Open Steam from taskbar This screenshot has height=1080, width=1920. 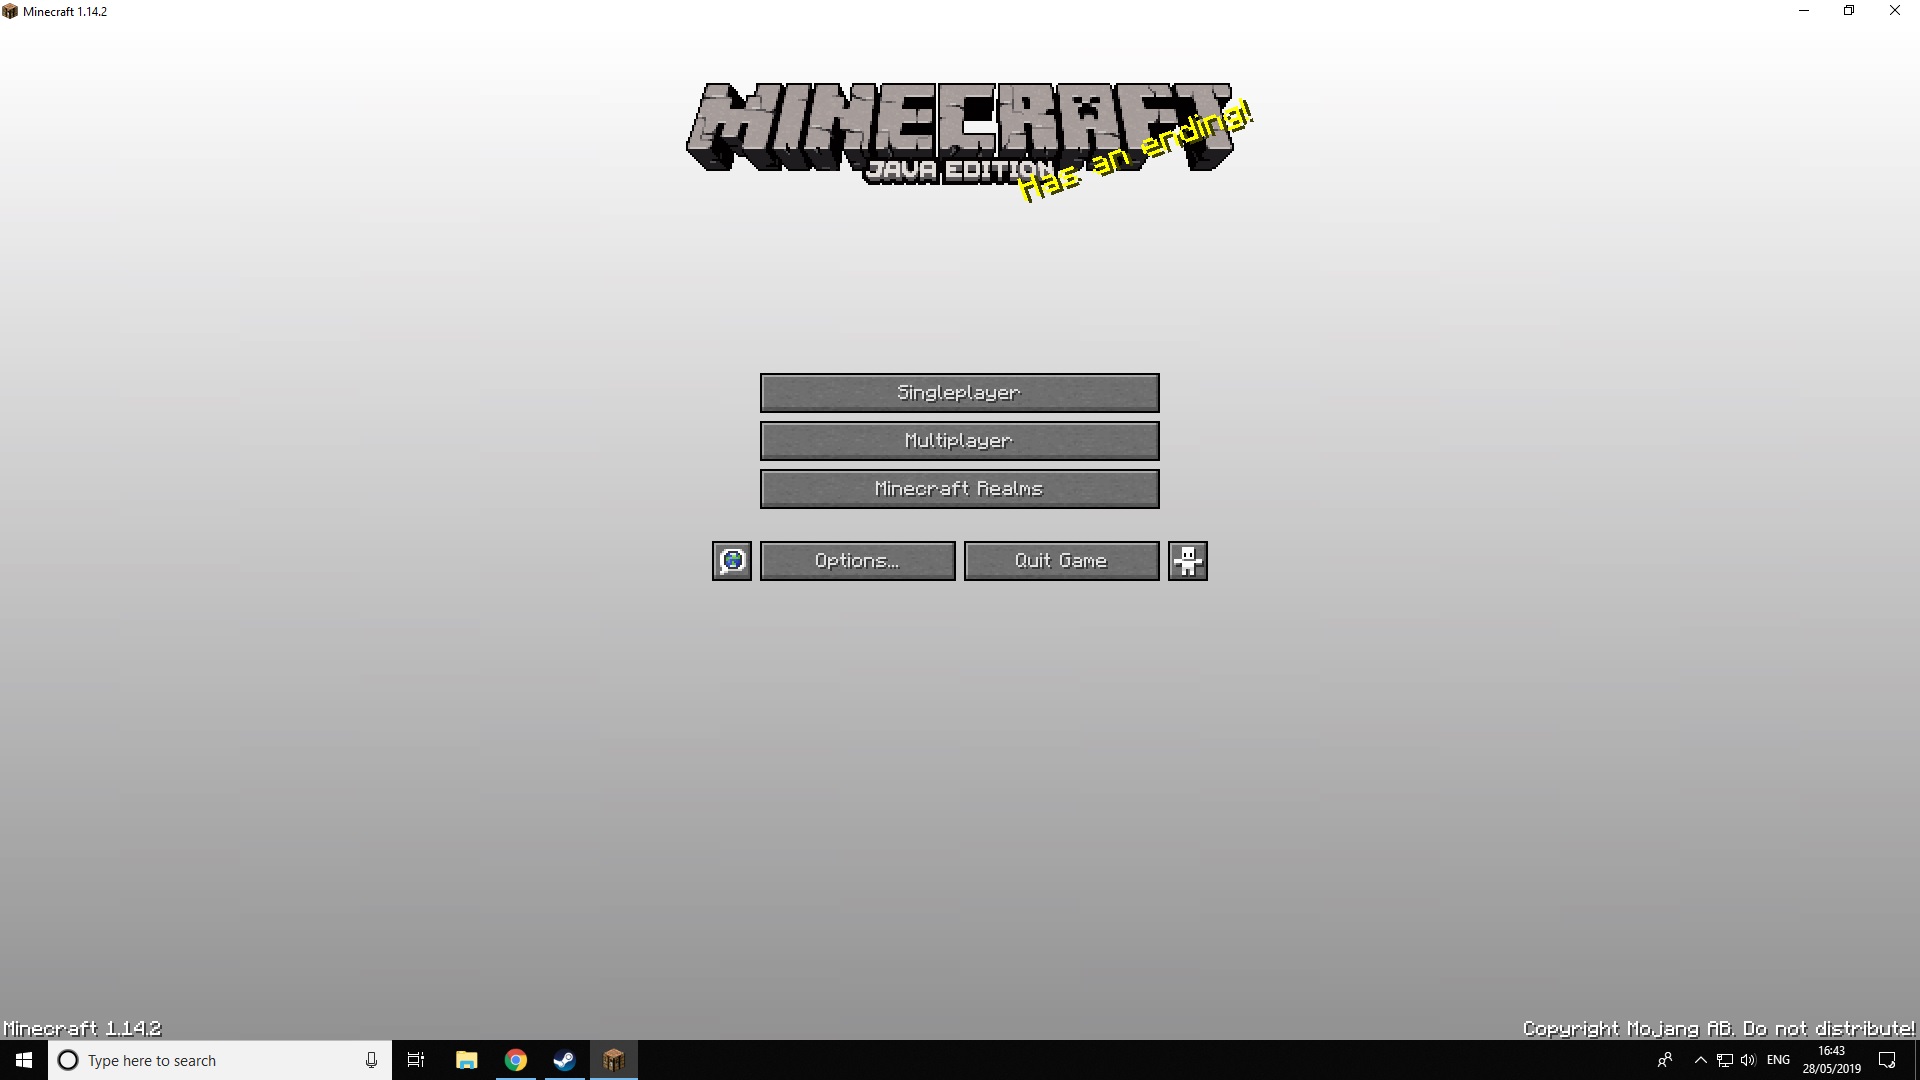pyautogui.click(x=564, y=1060)
